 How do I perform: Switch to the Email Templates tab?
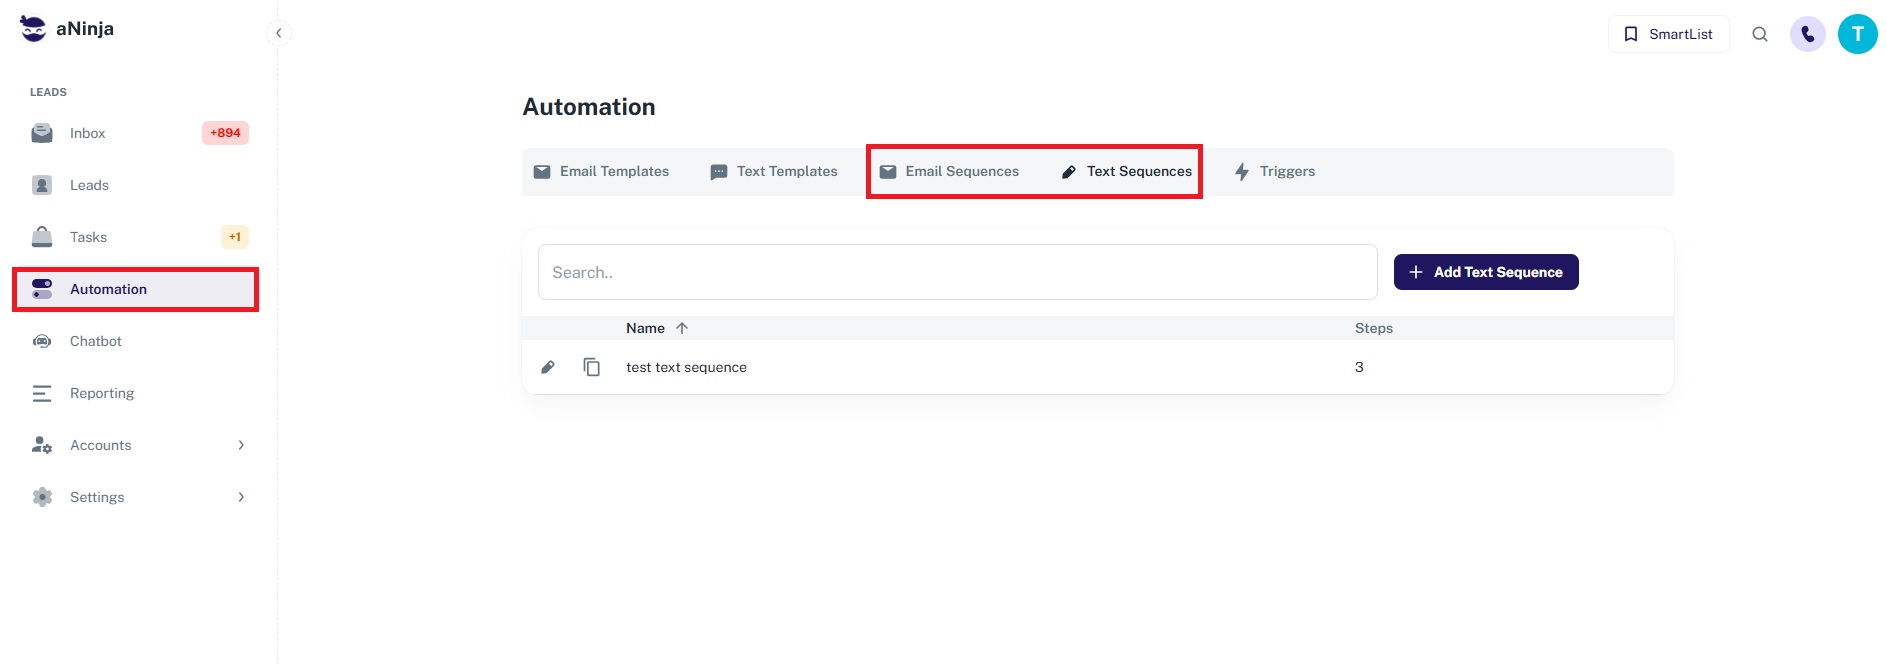[x=602, y=171]
